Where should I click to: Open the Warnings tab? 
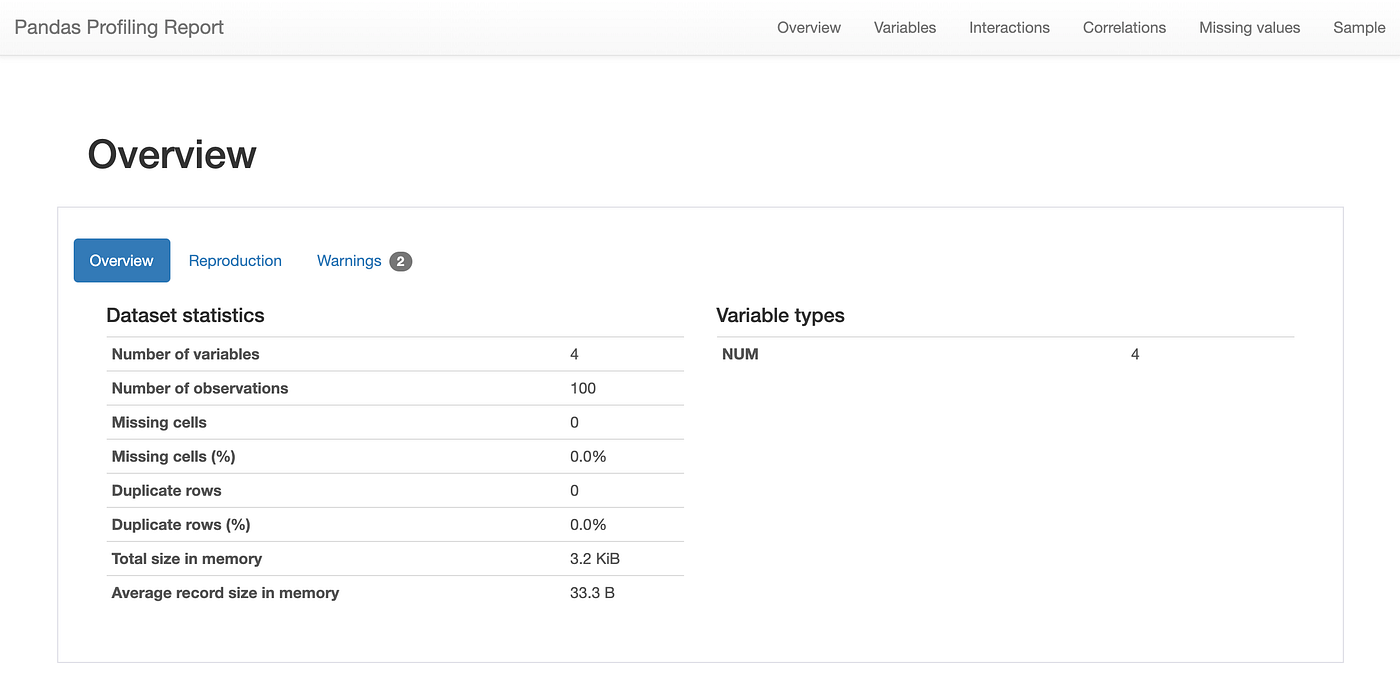[x=349, y=260]
